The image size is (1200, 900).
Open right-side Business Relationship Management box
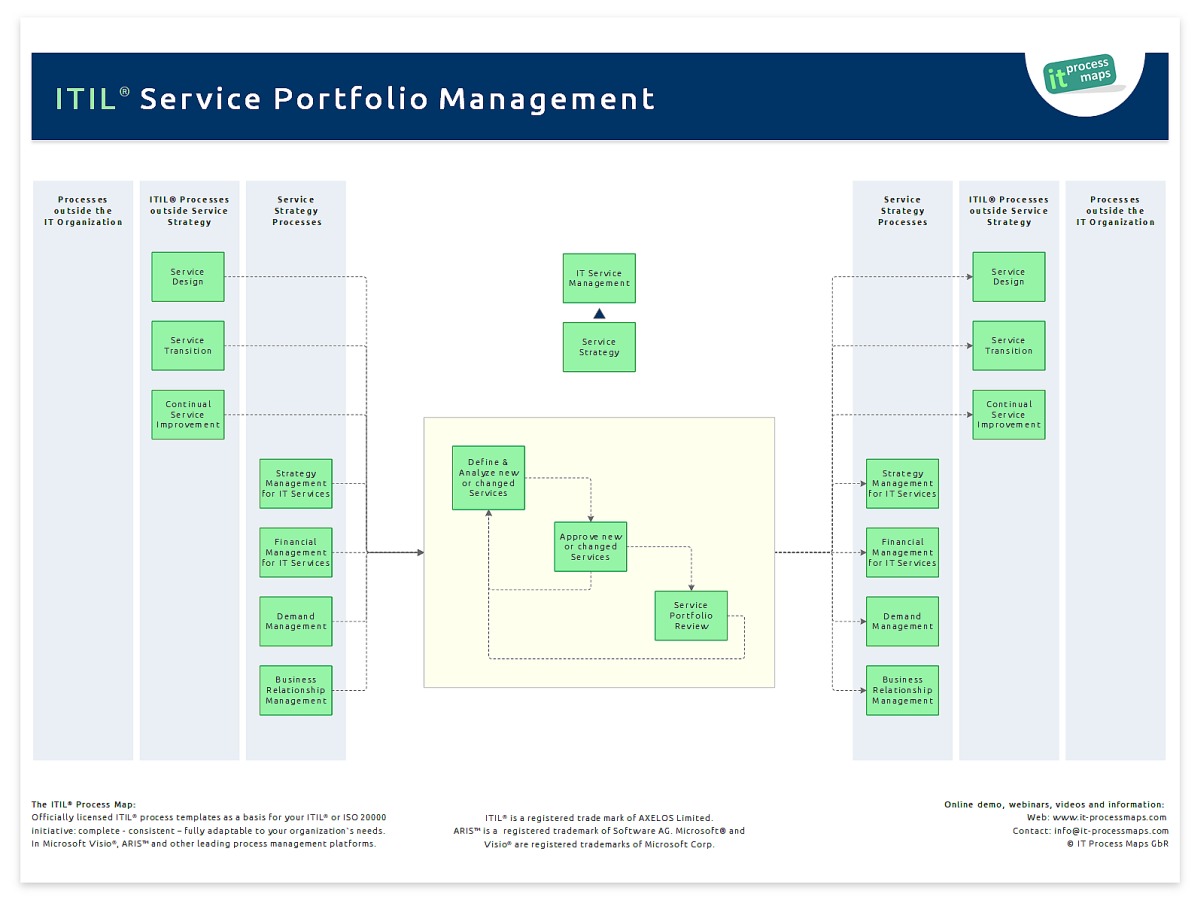903,690
